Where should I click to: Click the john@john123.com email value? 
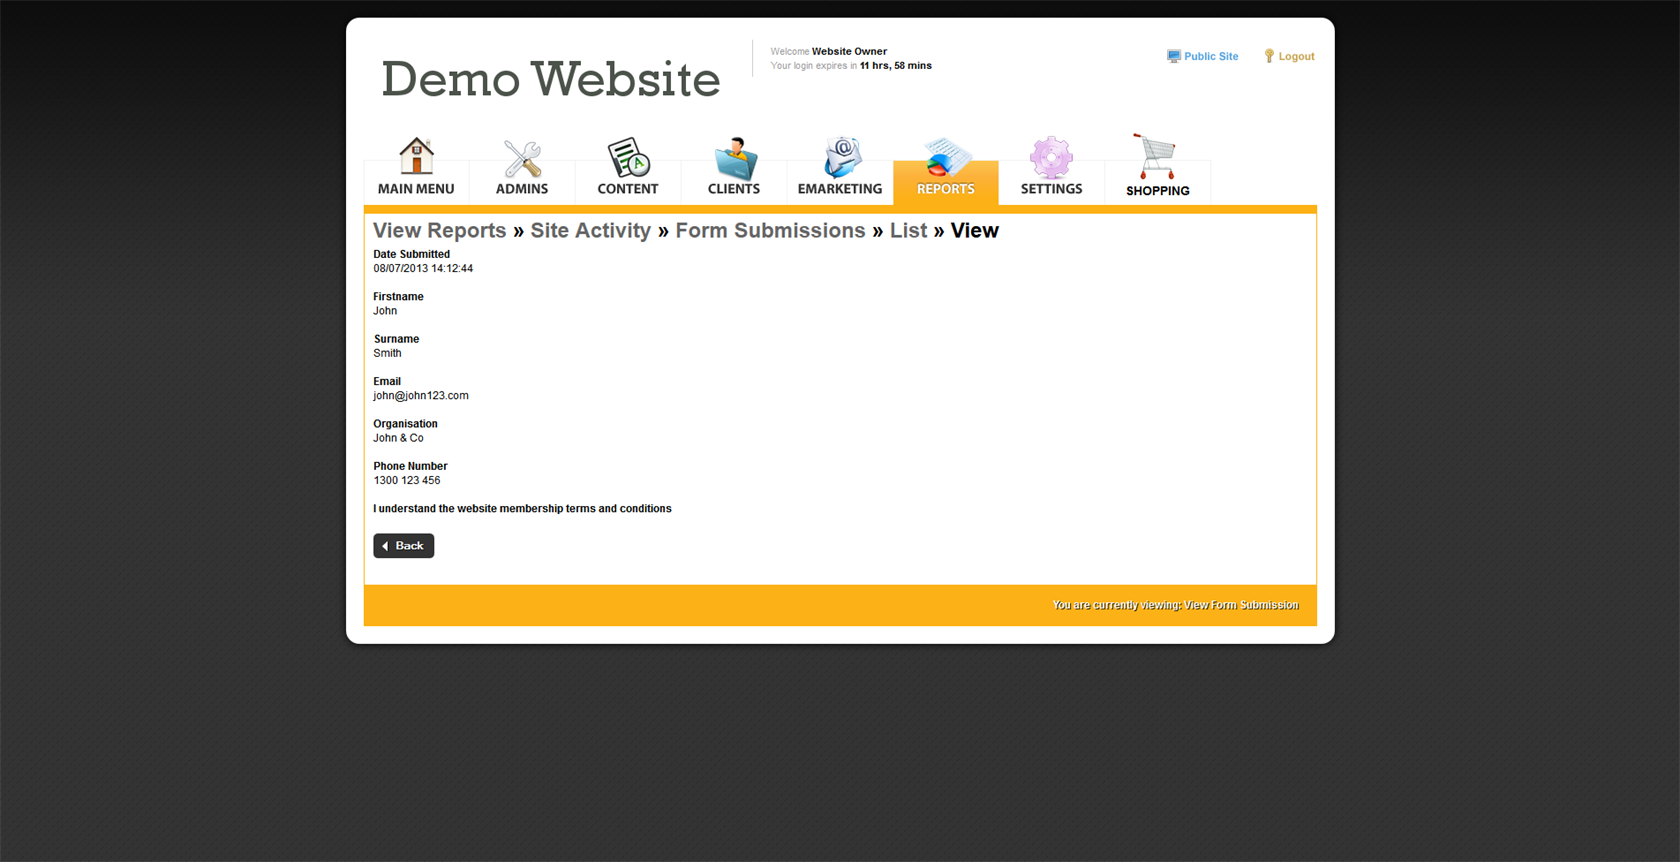(421, 396)
